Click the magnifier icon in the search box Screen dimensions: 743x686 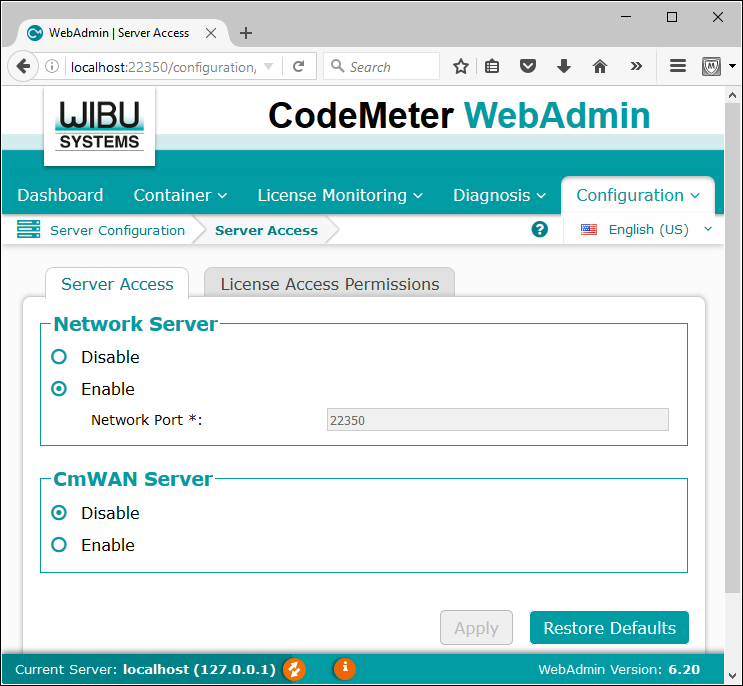pyautogui.click(x=337, y=66)
